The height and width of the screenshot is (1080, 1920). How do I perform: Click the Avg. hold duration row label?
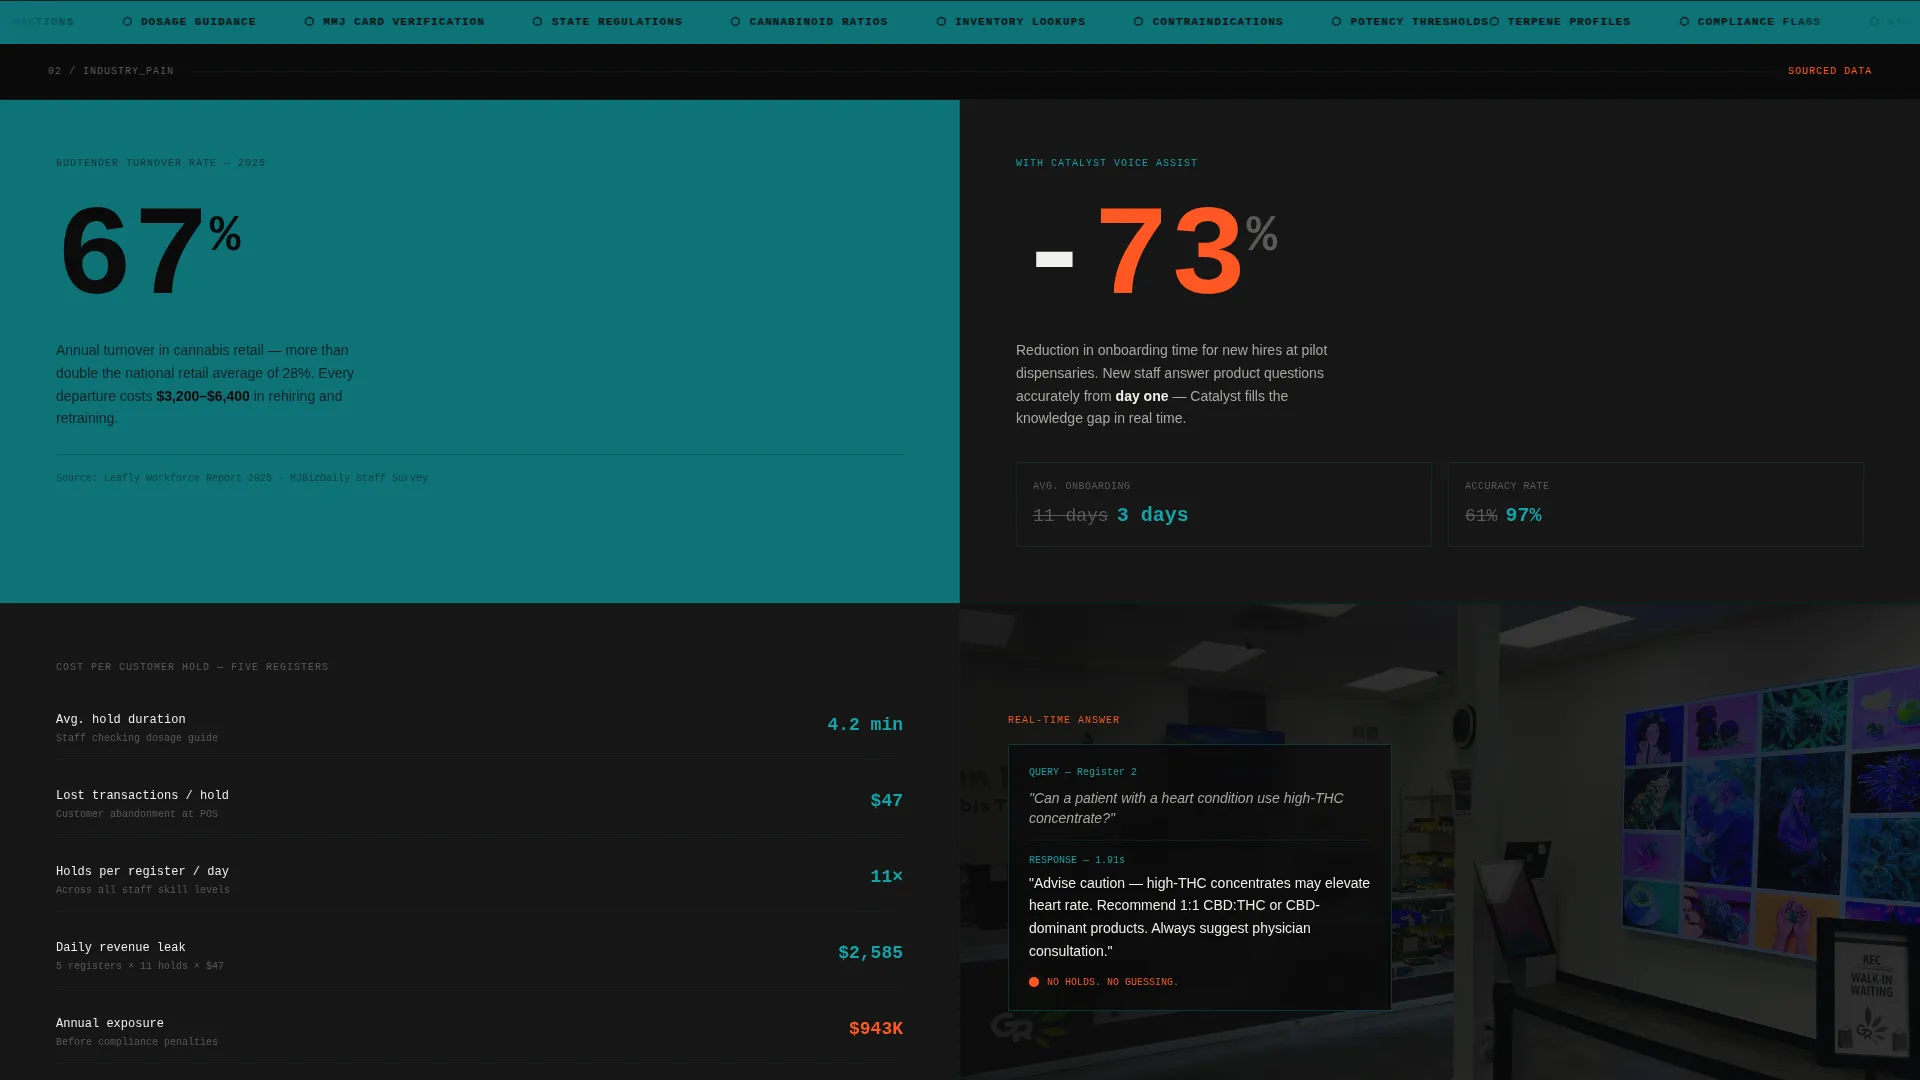click(x=121, y=720)
